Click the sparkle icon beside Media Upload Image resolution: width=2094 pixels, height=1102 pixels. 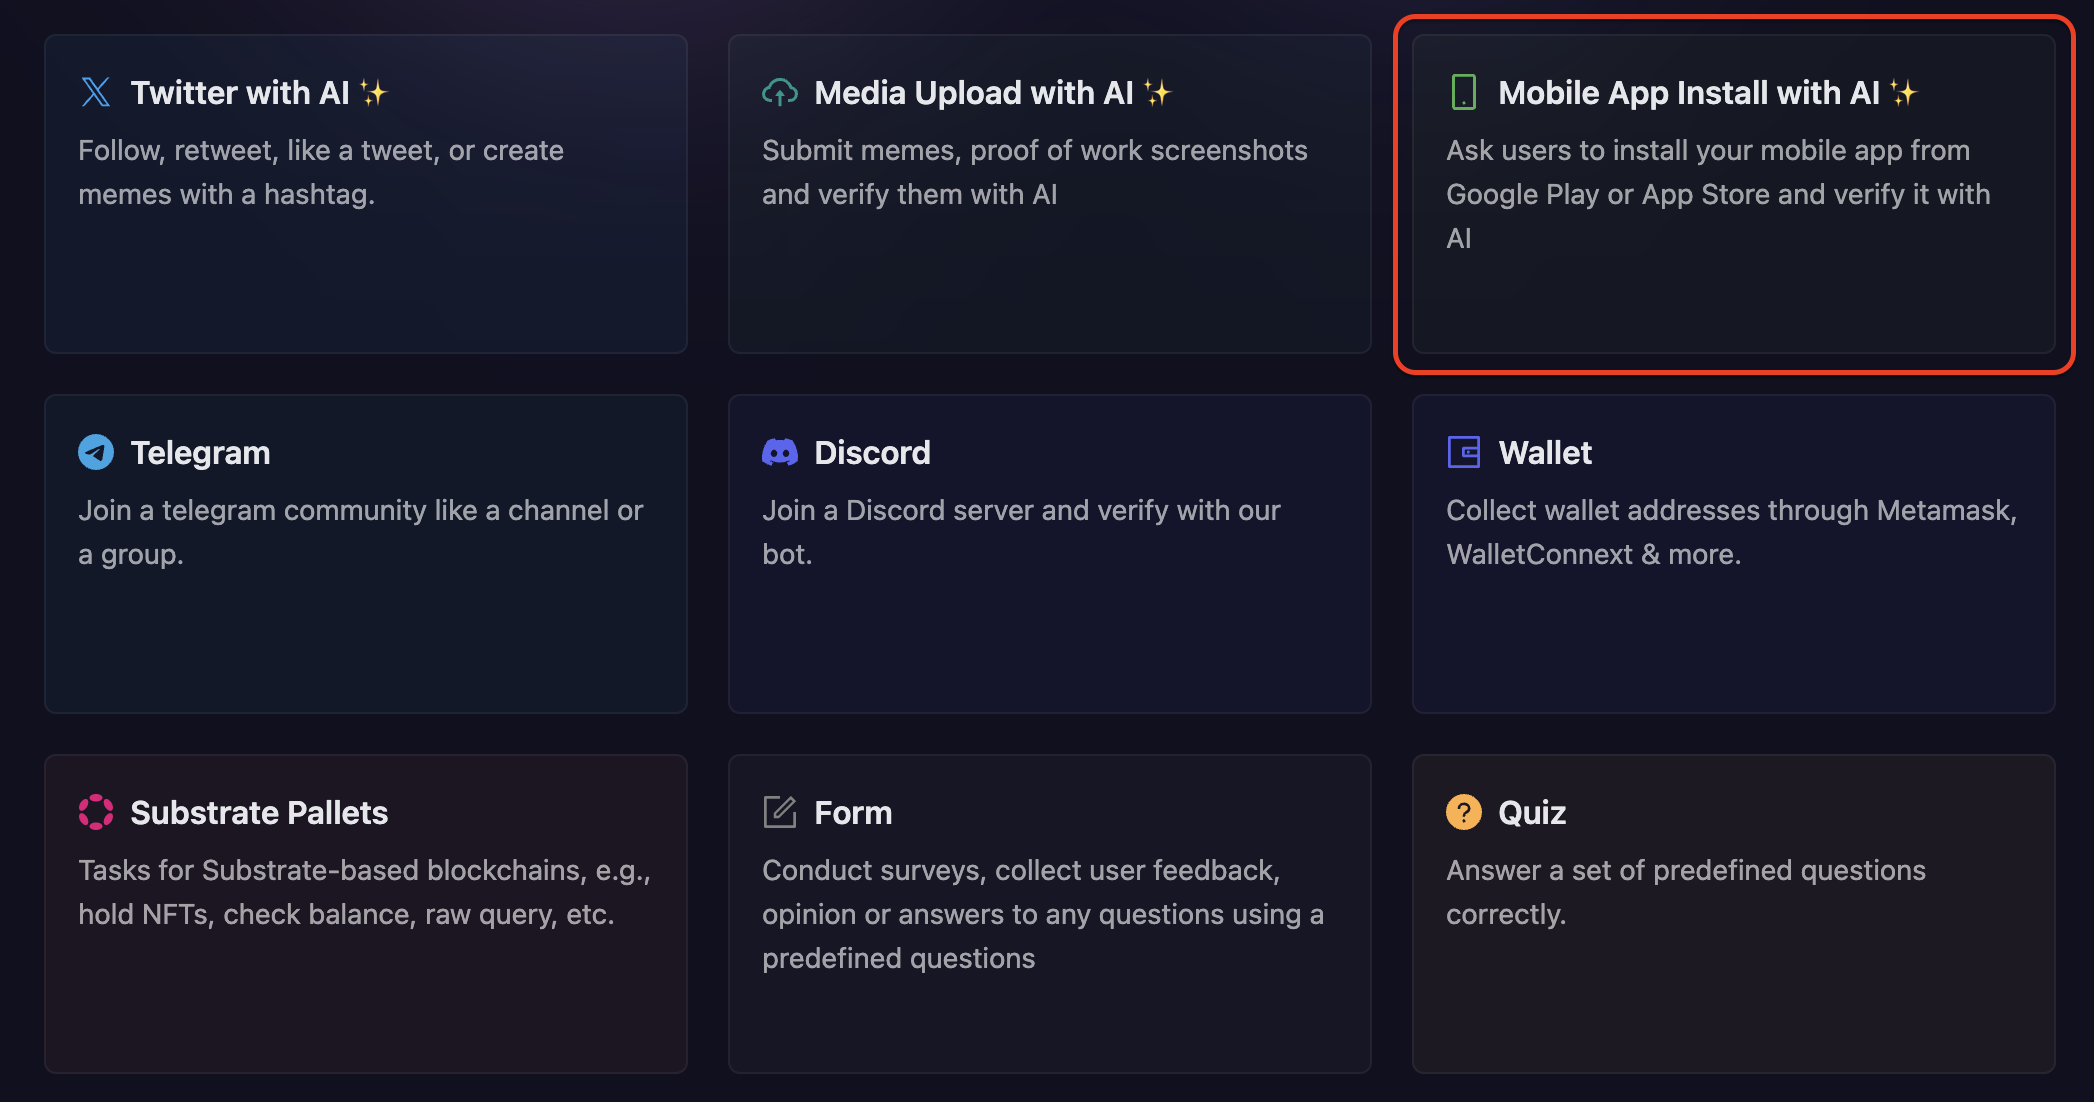coord(1158,93)
